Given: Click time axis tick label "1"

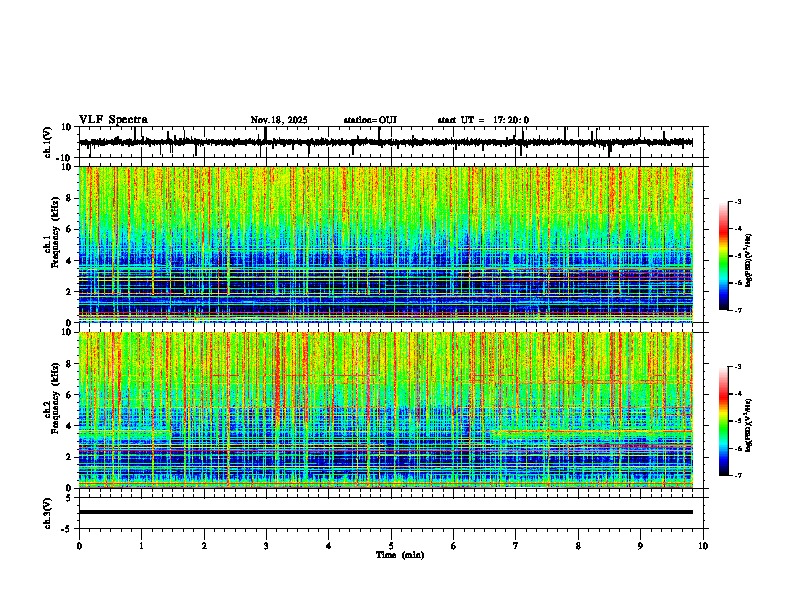Looking at the screenshot, I should pyautogui.click(x=141, y=546).
